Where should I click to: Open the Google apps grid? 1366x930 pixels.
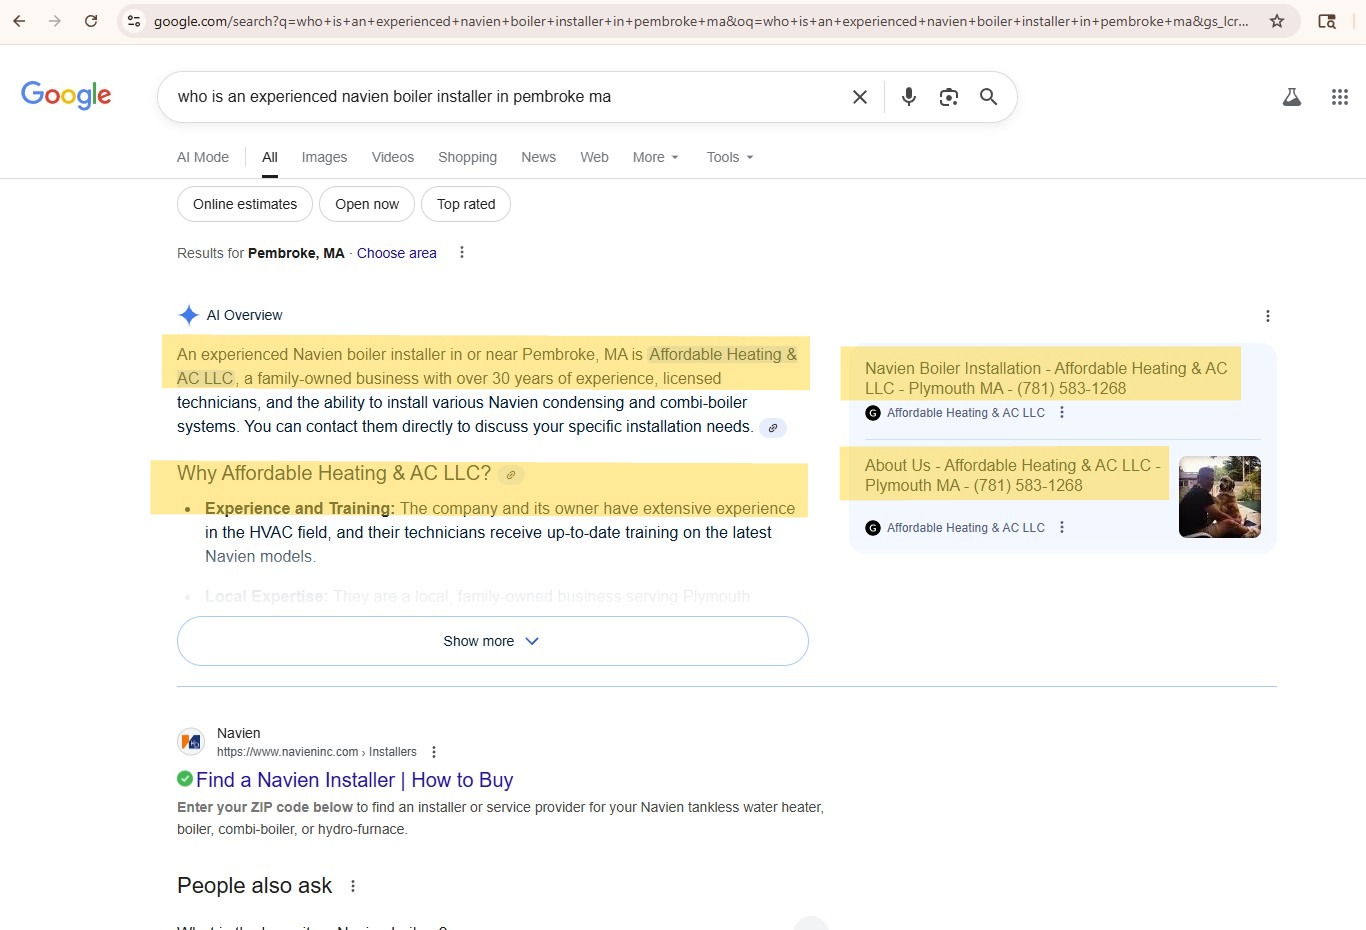pyautogui.click(x=1339, y=97)
